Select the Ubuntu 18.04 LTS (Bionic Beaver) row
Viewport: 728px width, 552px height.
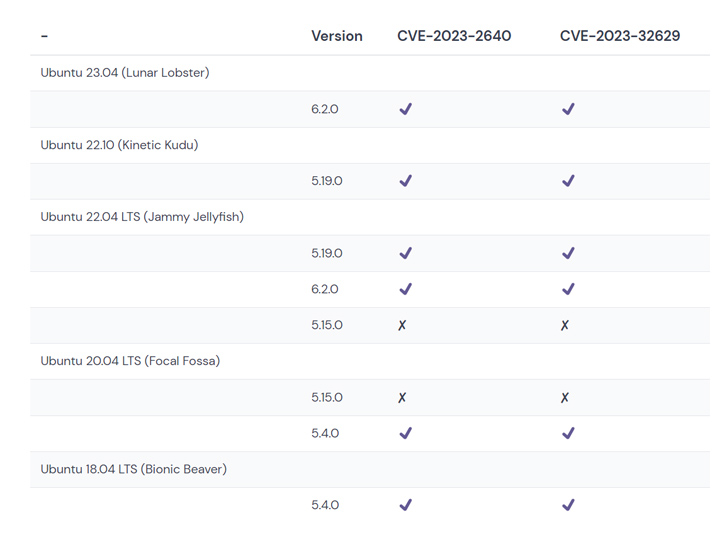coord(370,469)
